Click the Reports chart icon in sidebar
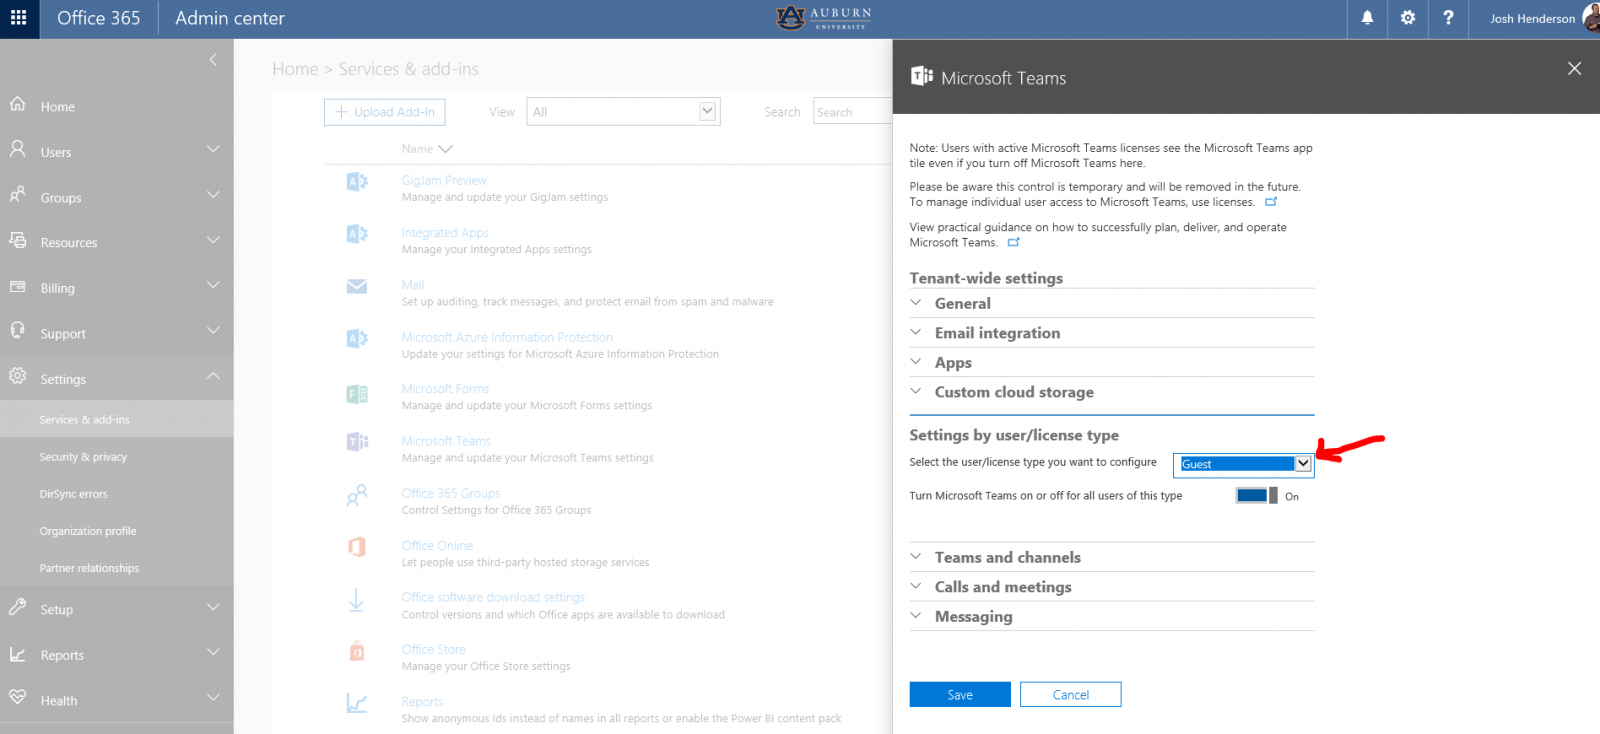 (x=17, y=653)
